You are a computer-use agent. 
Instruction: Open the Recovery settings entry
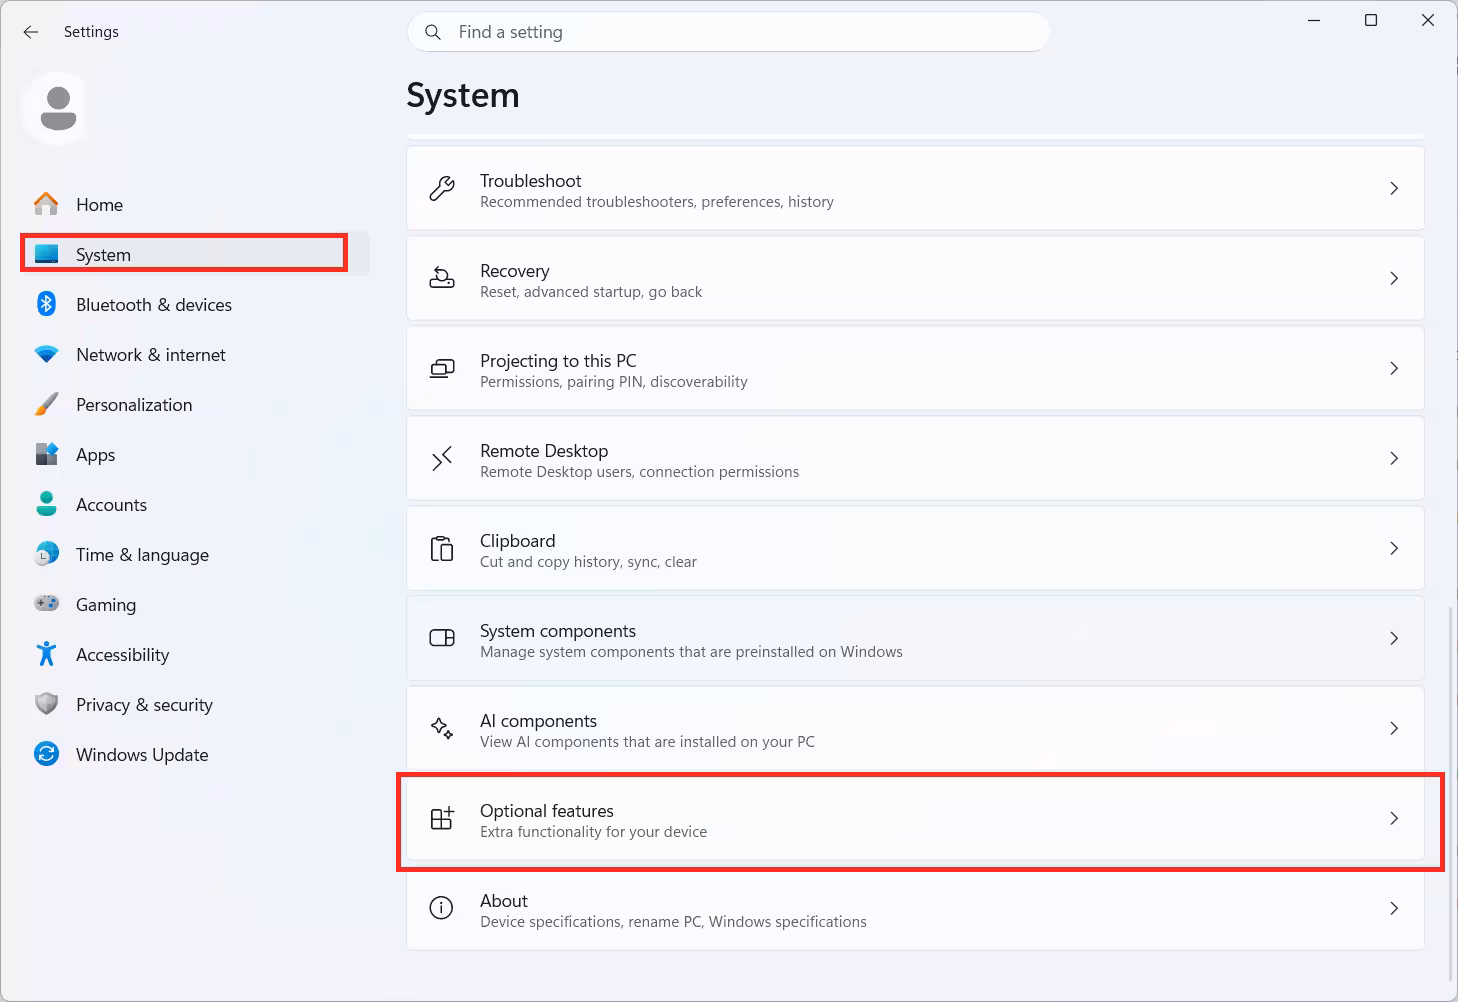915,278
